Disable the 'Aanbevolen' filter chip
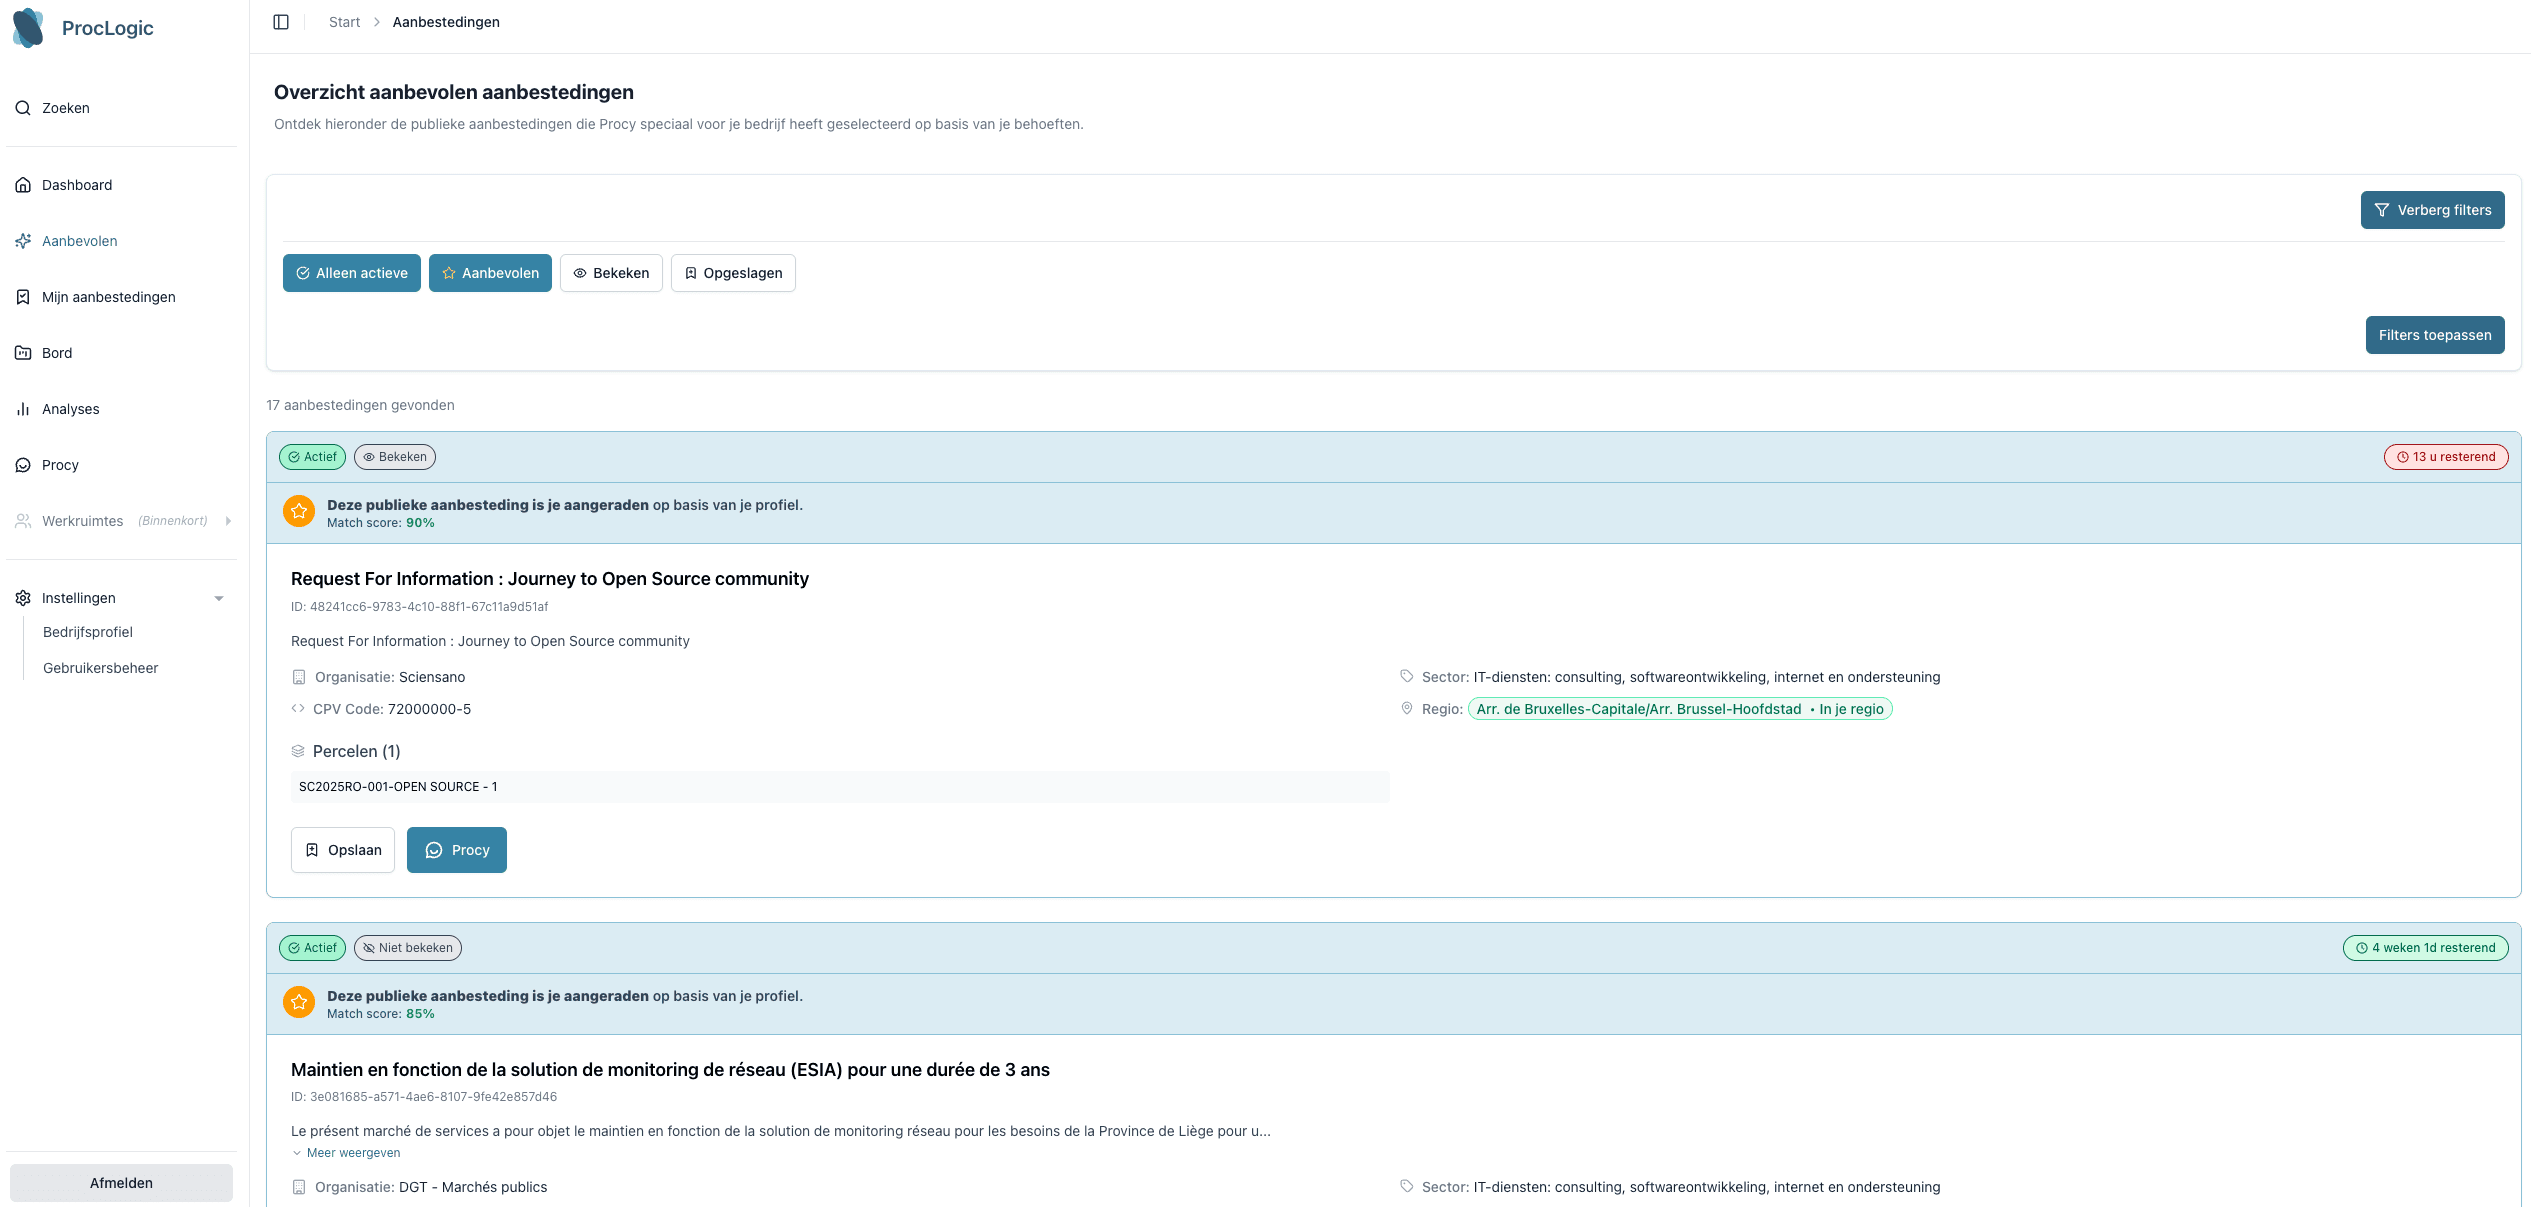Image resolution: width=2531 pixels, height=1207 pixels. (490, 272)
